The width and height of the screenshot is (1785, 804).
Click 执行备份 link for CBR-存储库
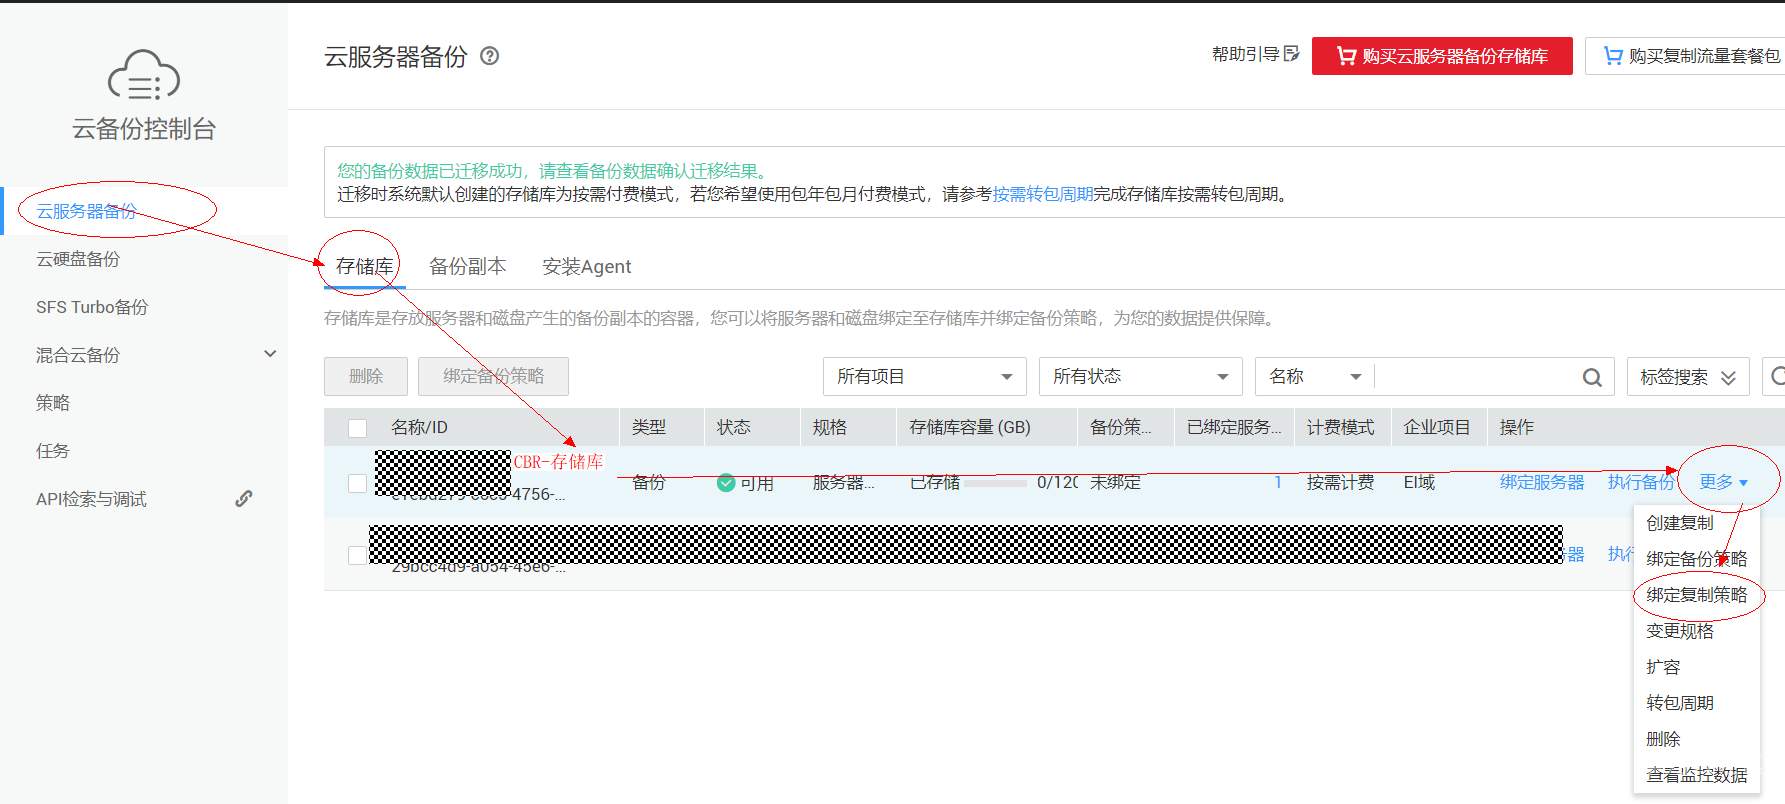pos(1641,482)
